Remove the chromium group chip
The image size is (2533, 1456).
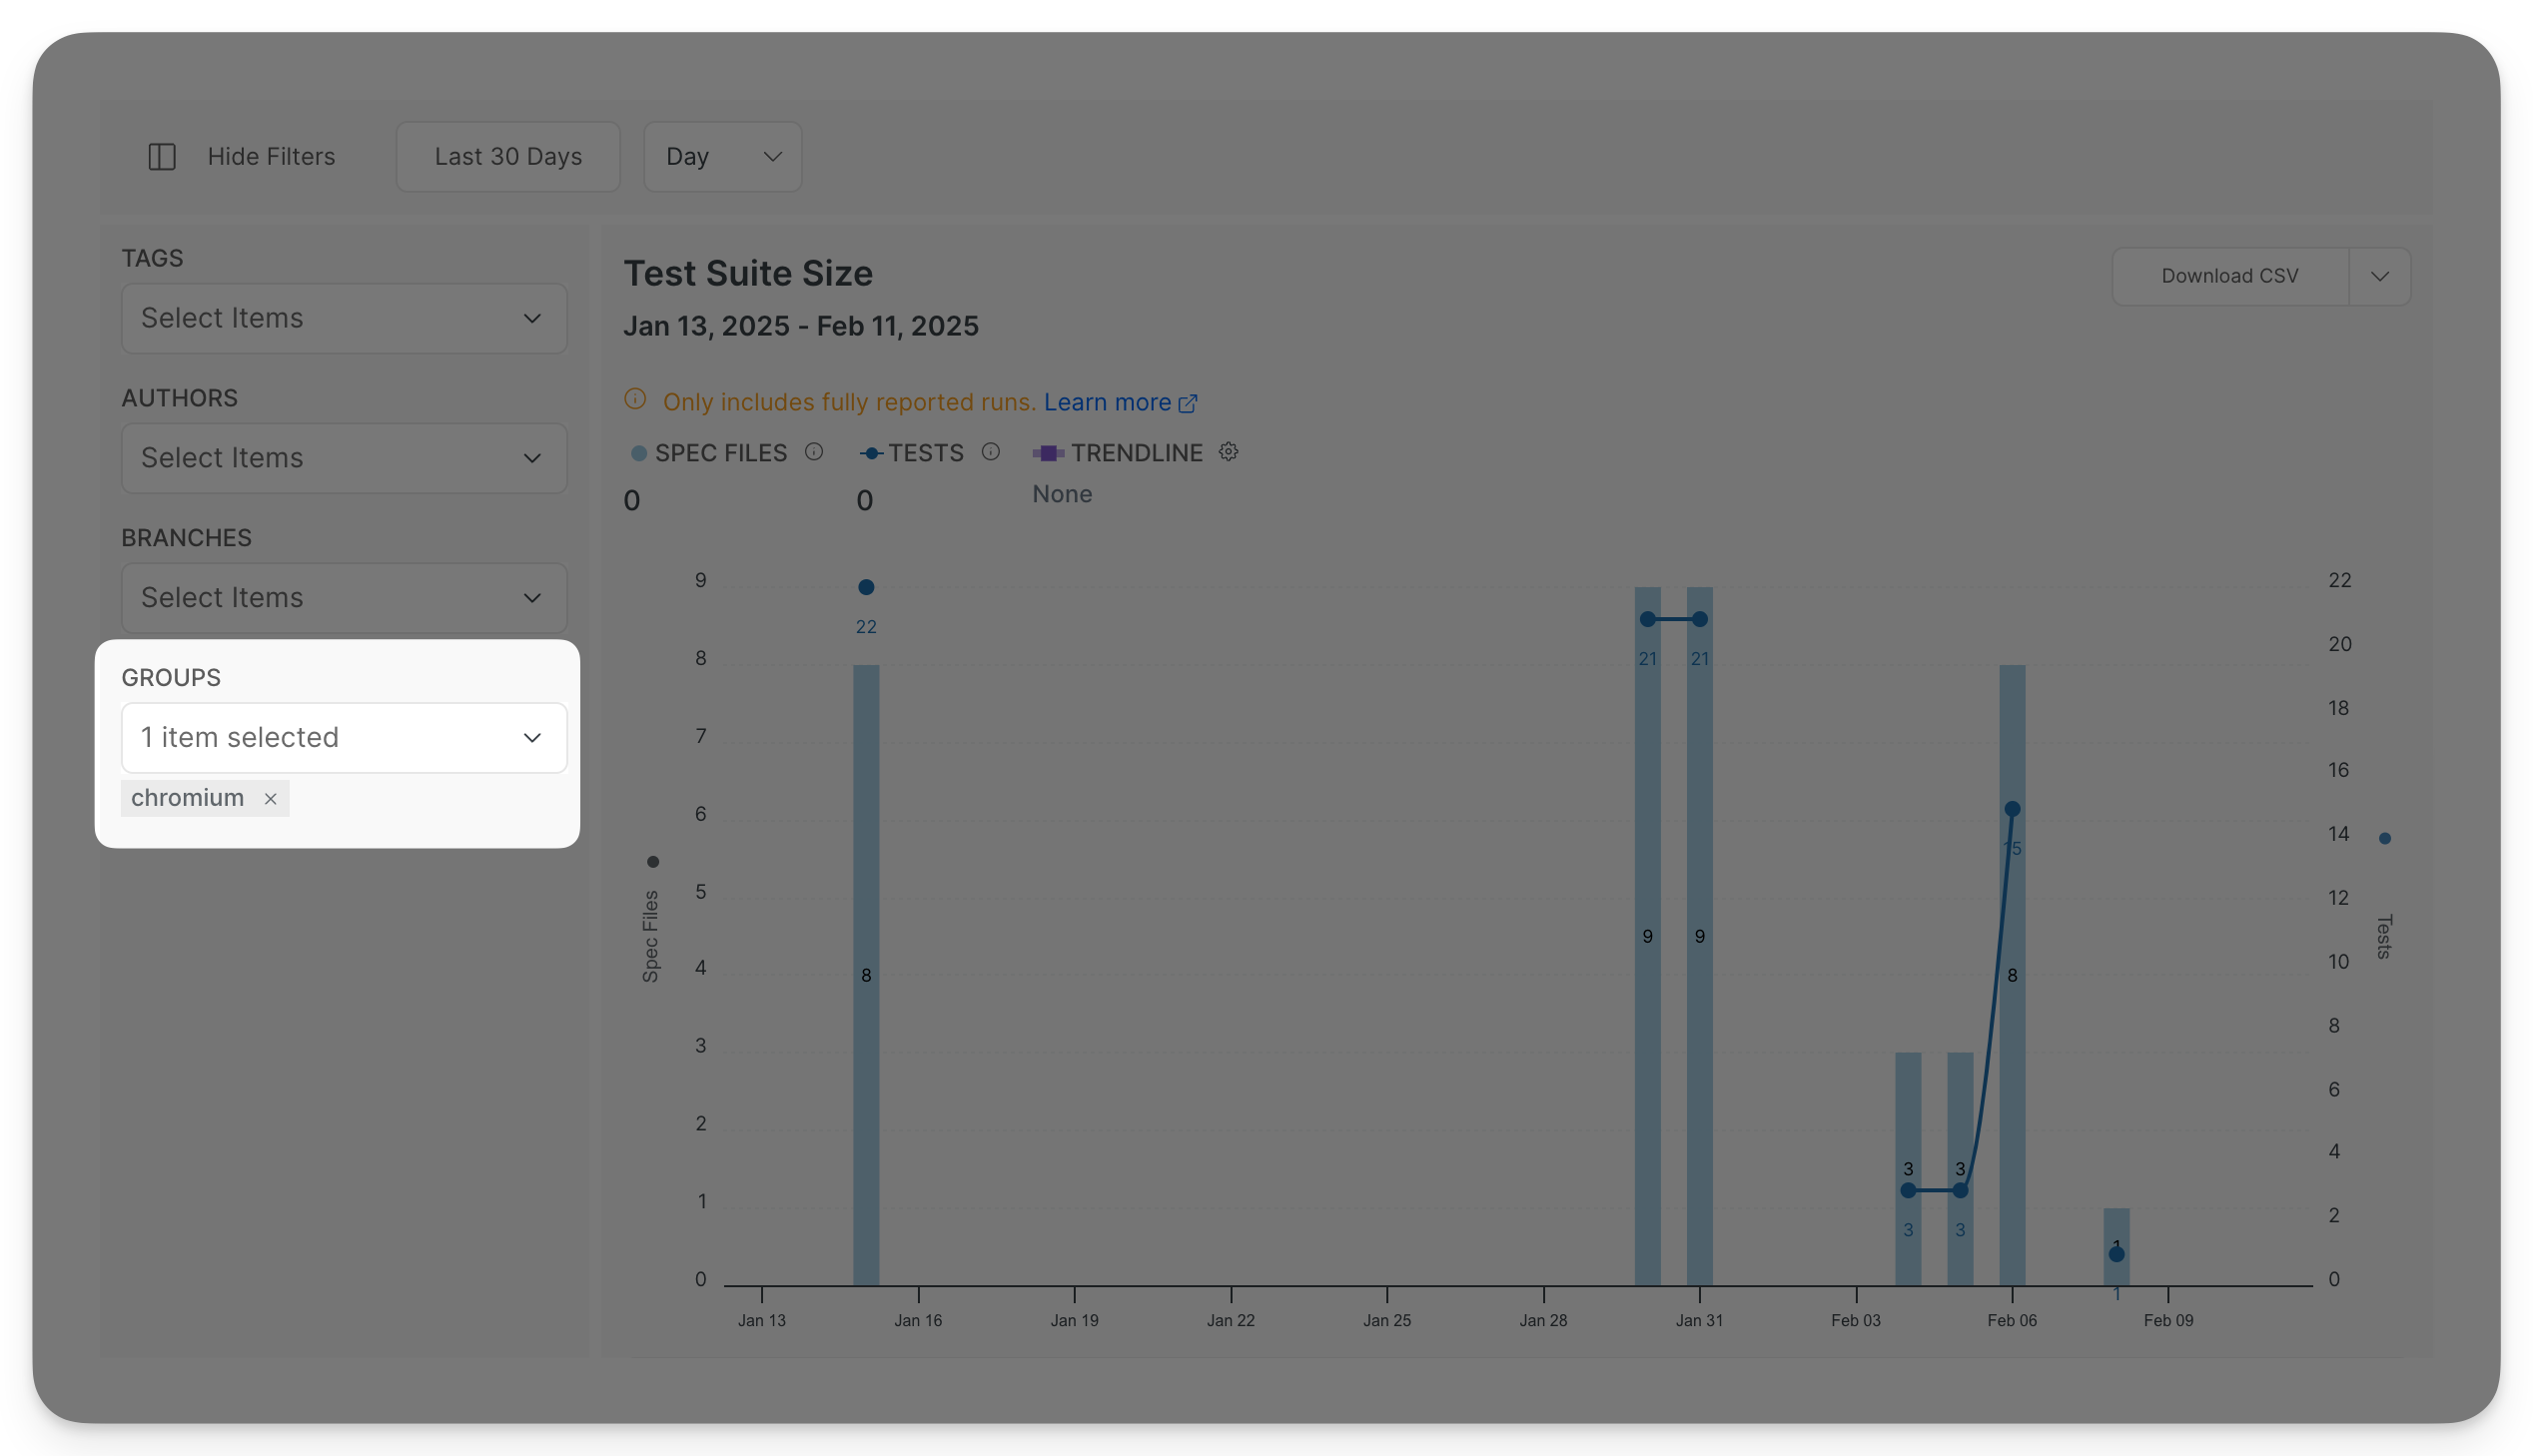tap(270, 798)
